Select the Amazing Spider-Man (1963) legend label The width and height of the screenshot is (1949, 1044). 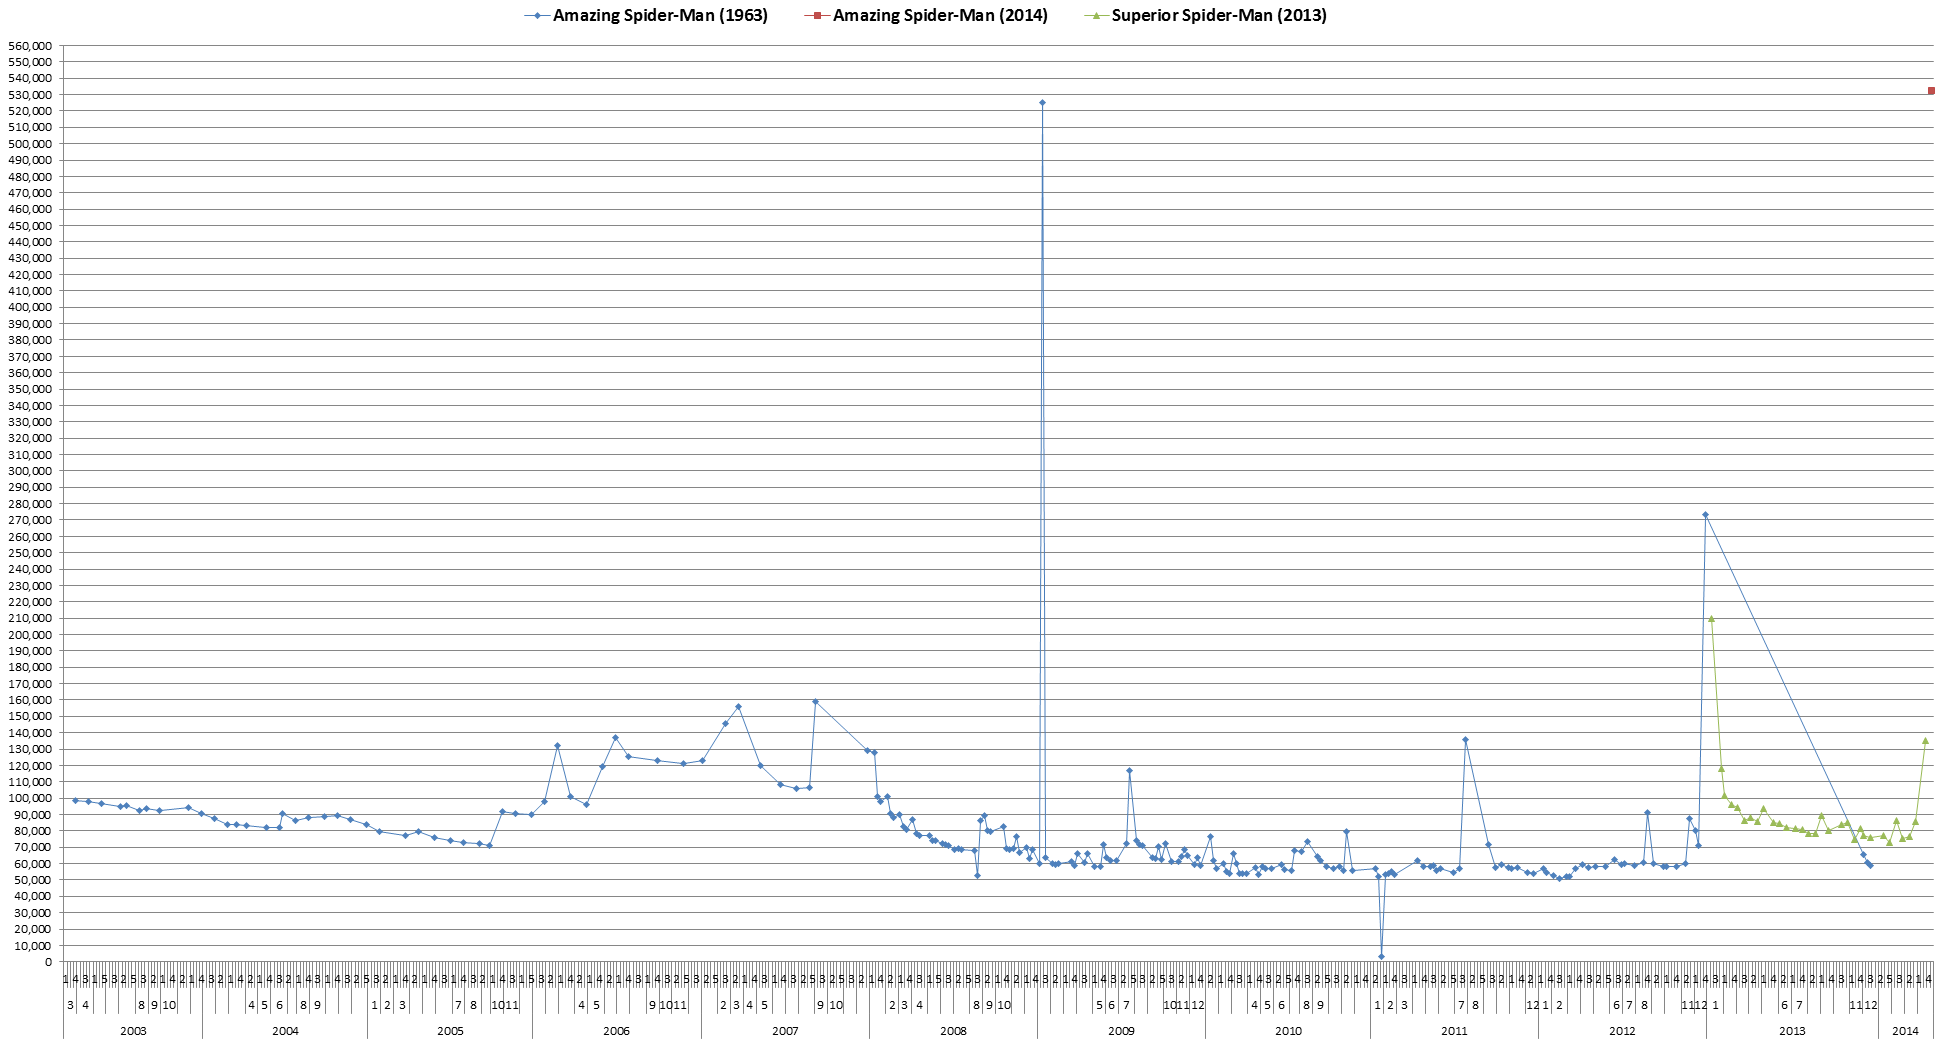point(660,15)
